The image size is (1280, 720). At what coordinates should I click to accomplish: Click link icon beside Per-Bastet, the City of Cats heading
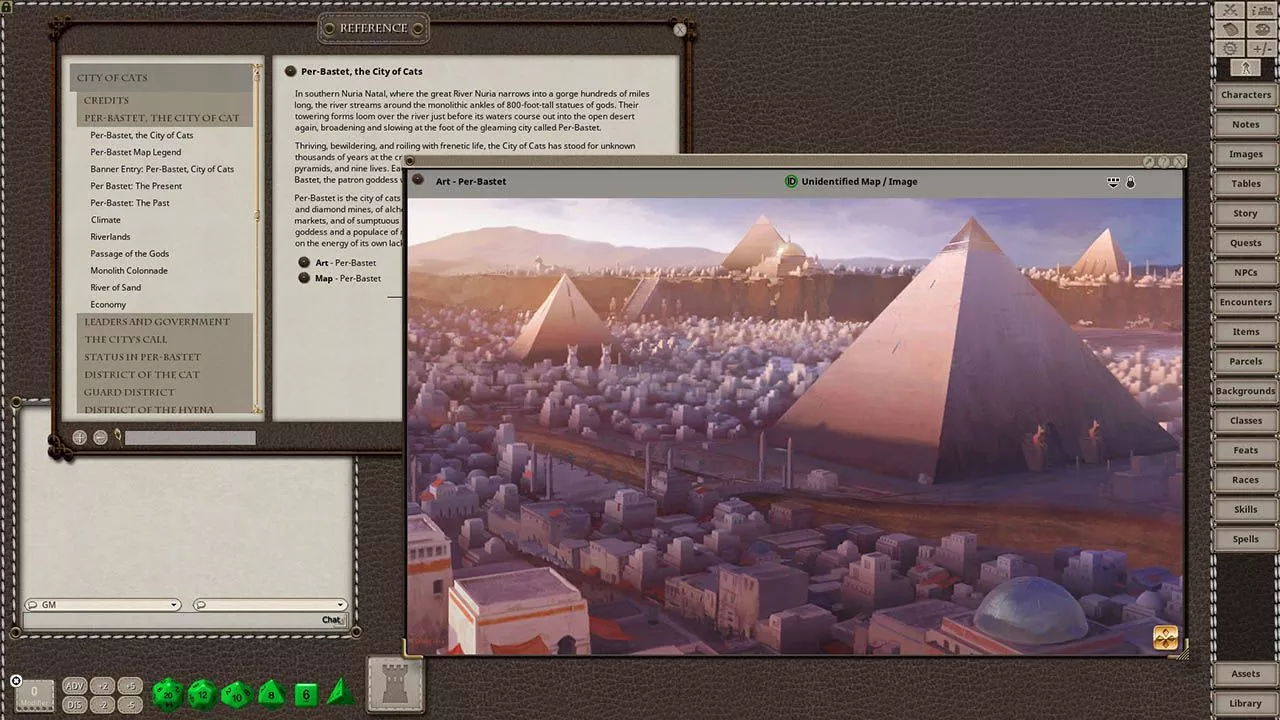click(x=290, y=71)
